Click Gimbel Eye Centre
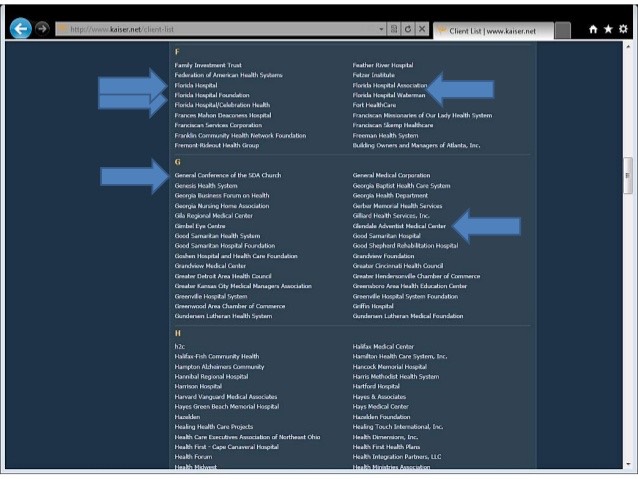Image resolution: width=638 pixels, height=479 pixels. pos(200,226)
